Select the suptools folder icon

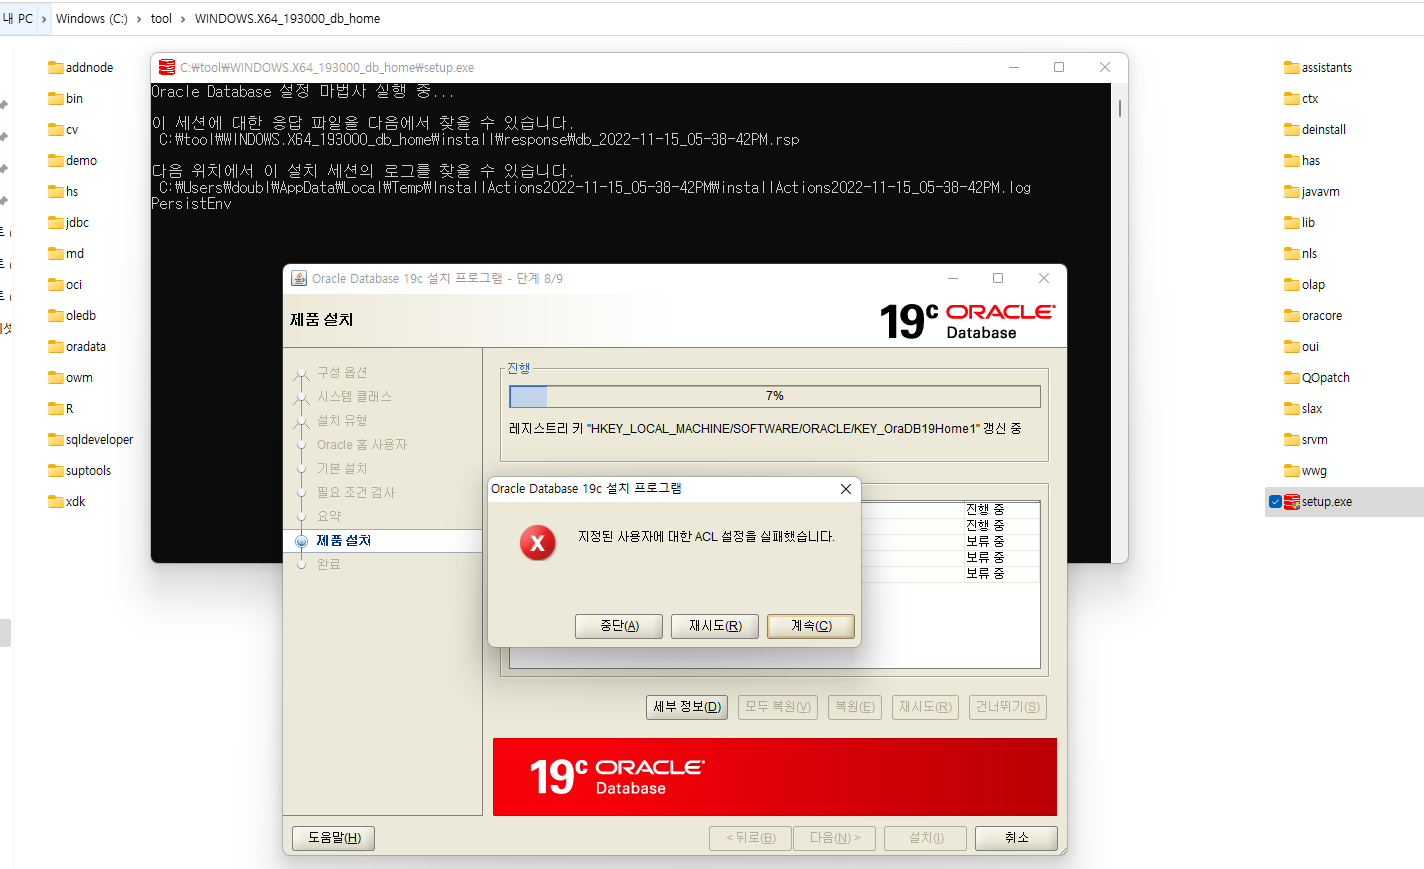[x=56, y=471]
